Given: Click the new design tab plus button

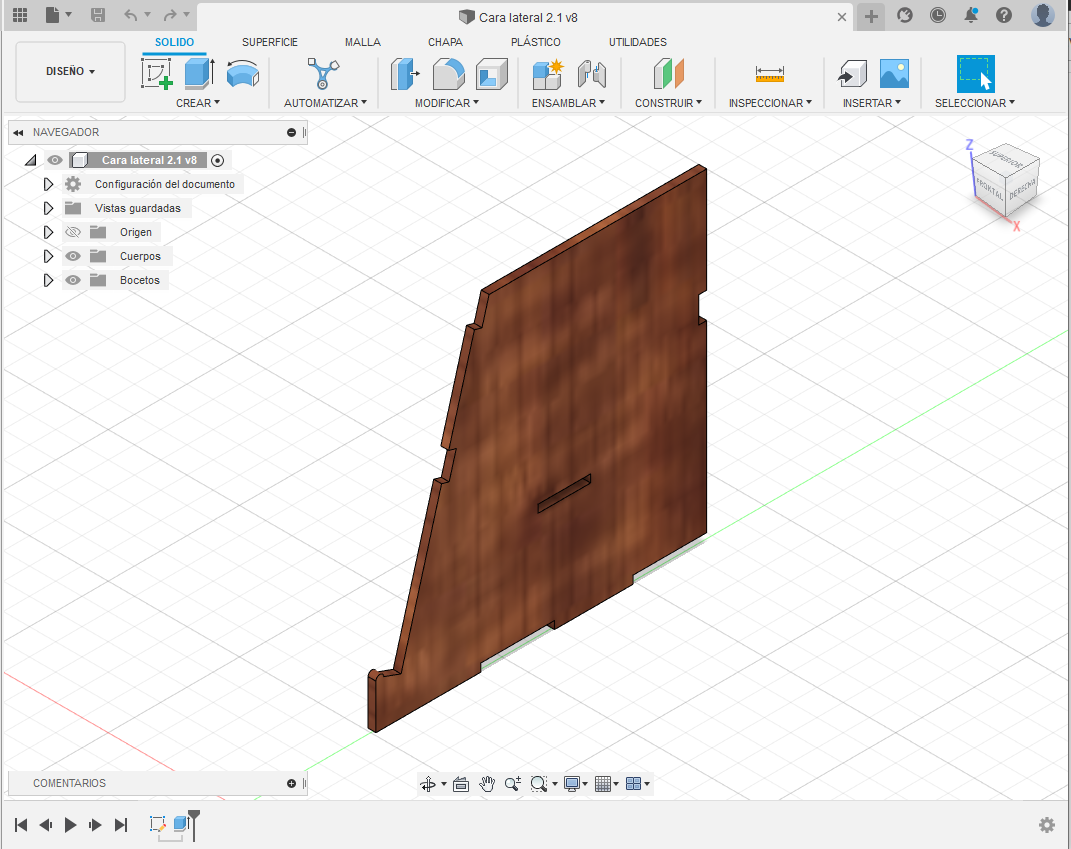Looking at the screenshot, I should (871, 16).
